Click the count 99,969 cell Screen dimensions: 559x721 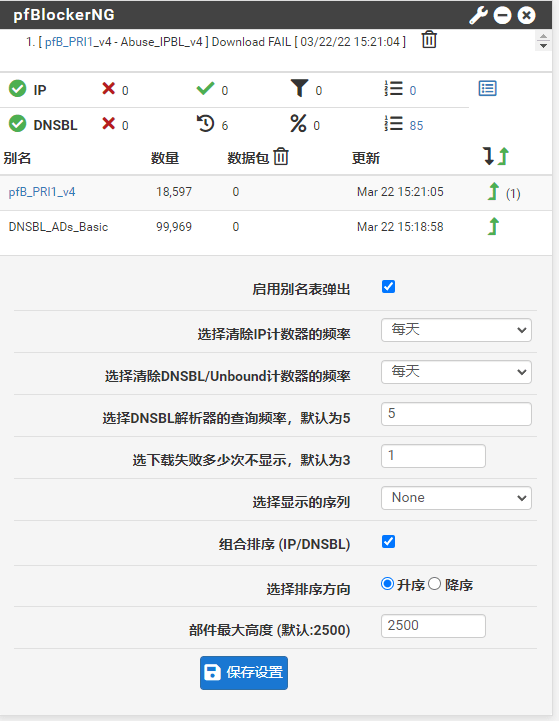[x=174, y=227]
